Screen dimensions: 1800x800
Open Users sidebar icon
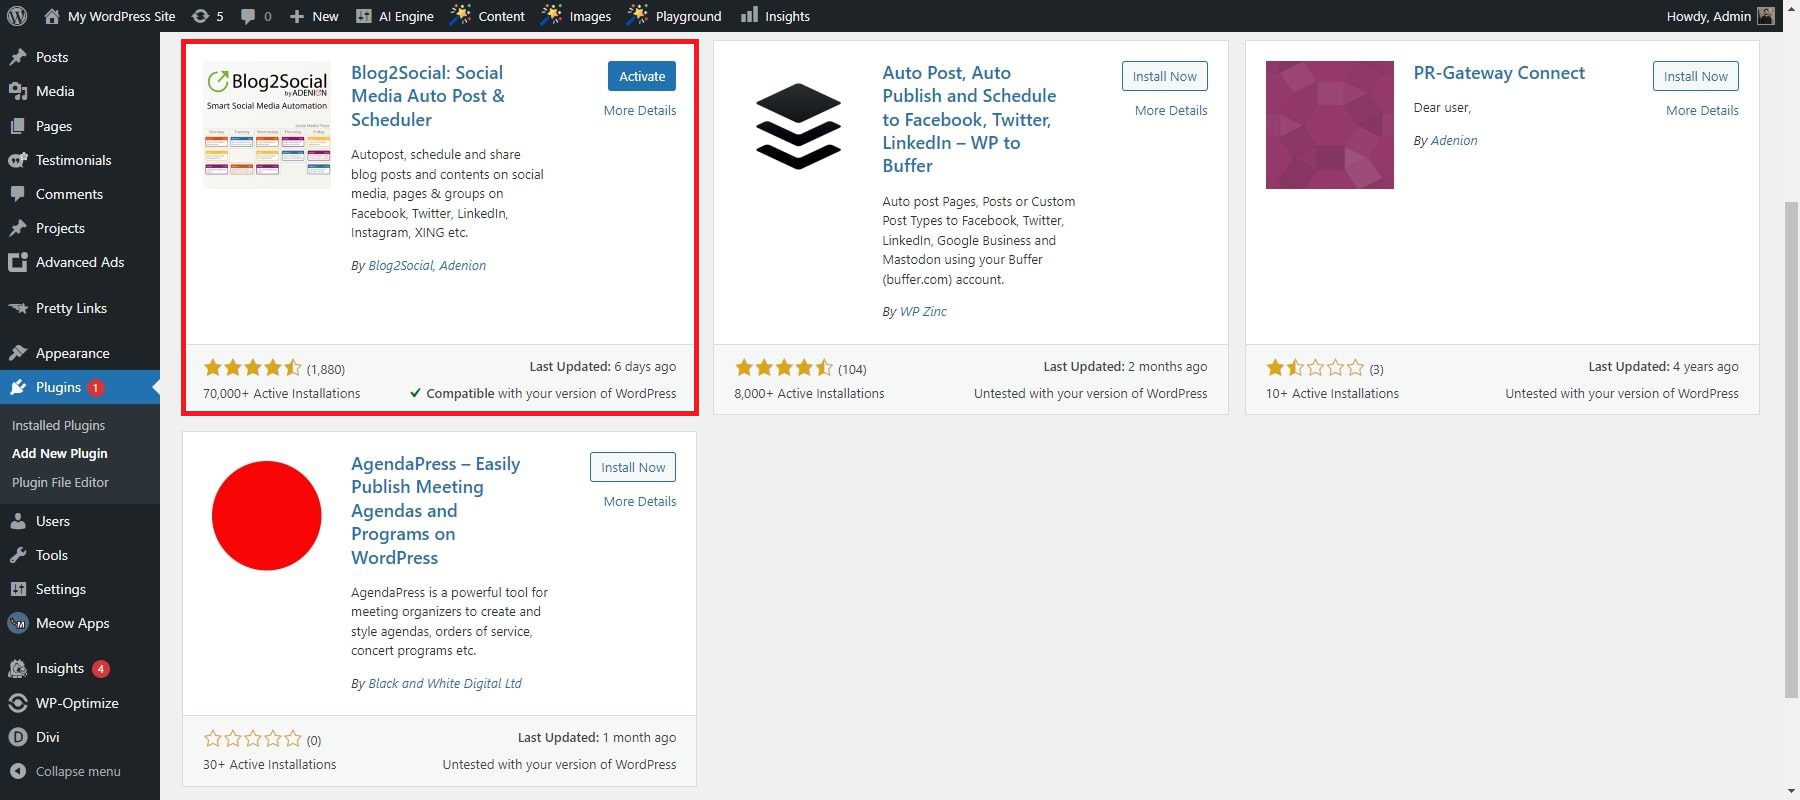point(18,521)
